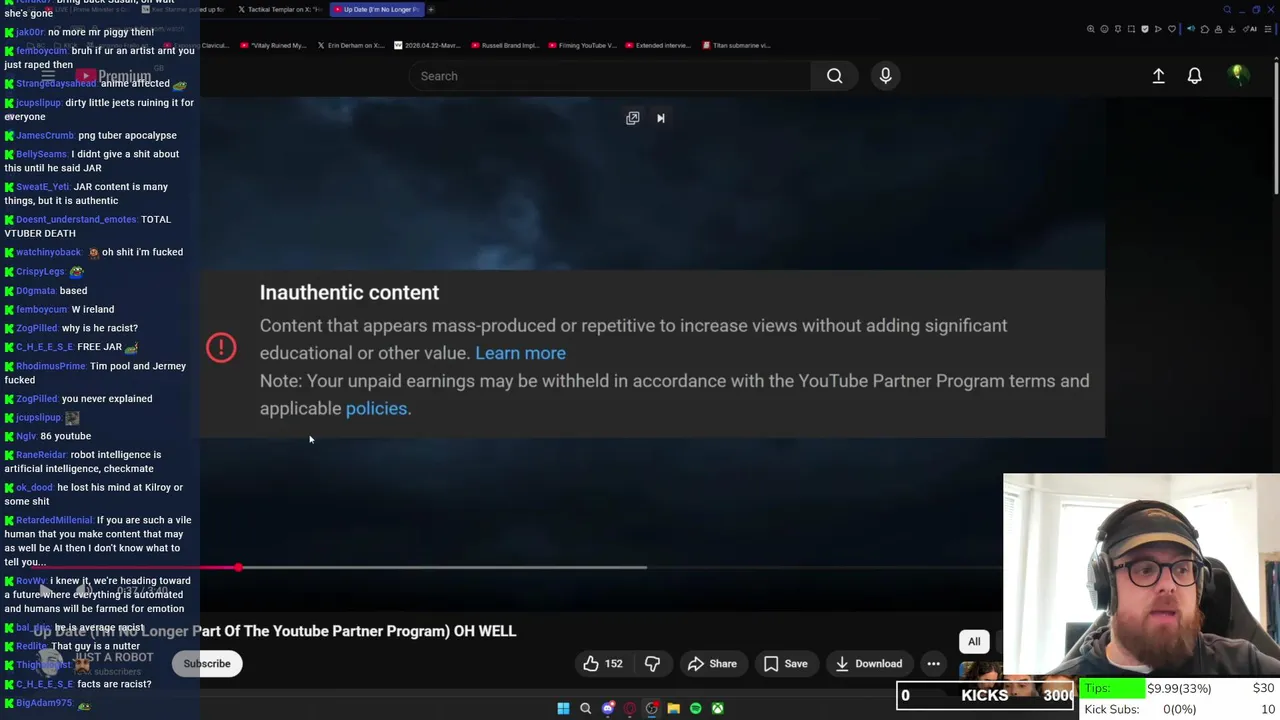Open the Windows Start menu
The width and height of the screenshot is (1280, 720).
pyautogui.click(x=563, y=708)
